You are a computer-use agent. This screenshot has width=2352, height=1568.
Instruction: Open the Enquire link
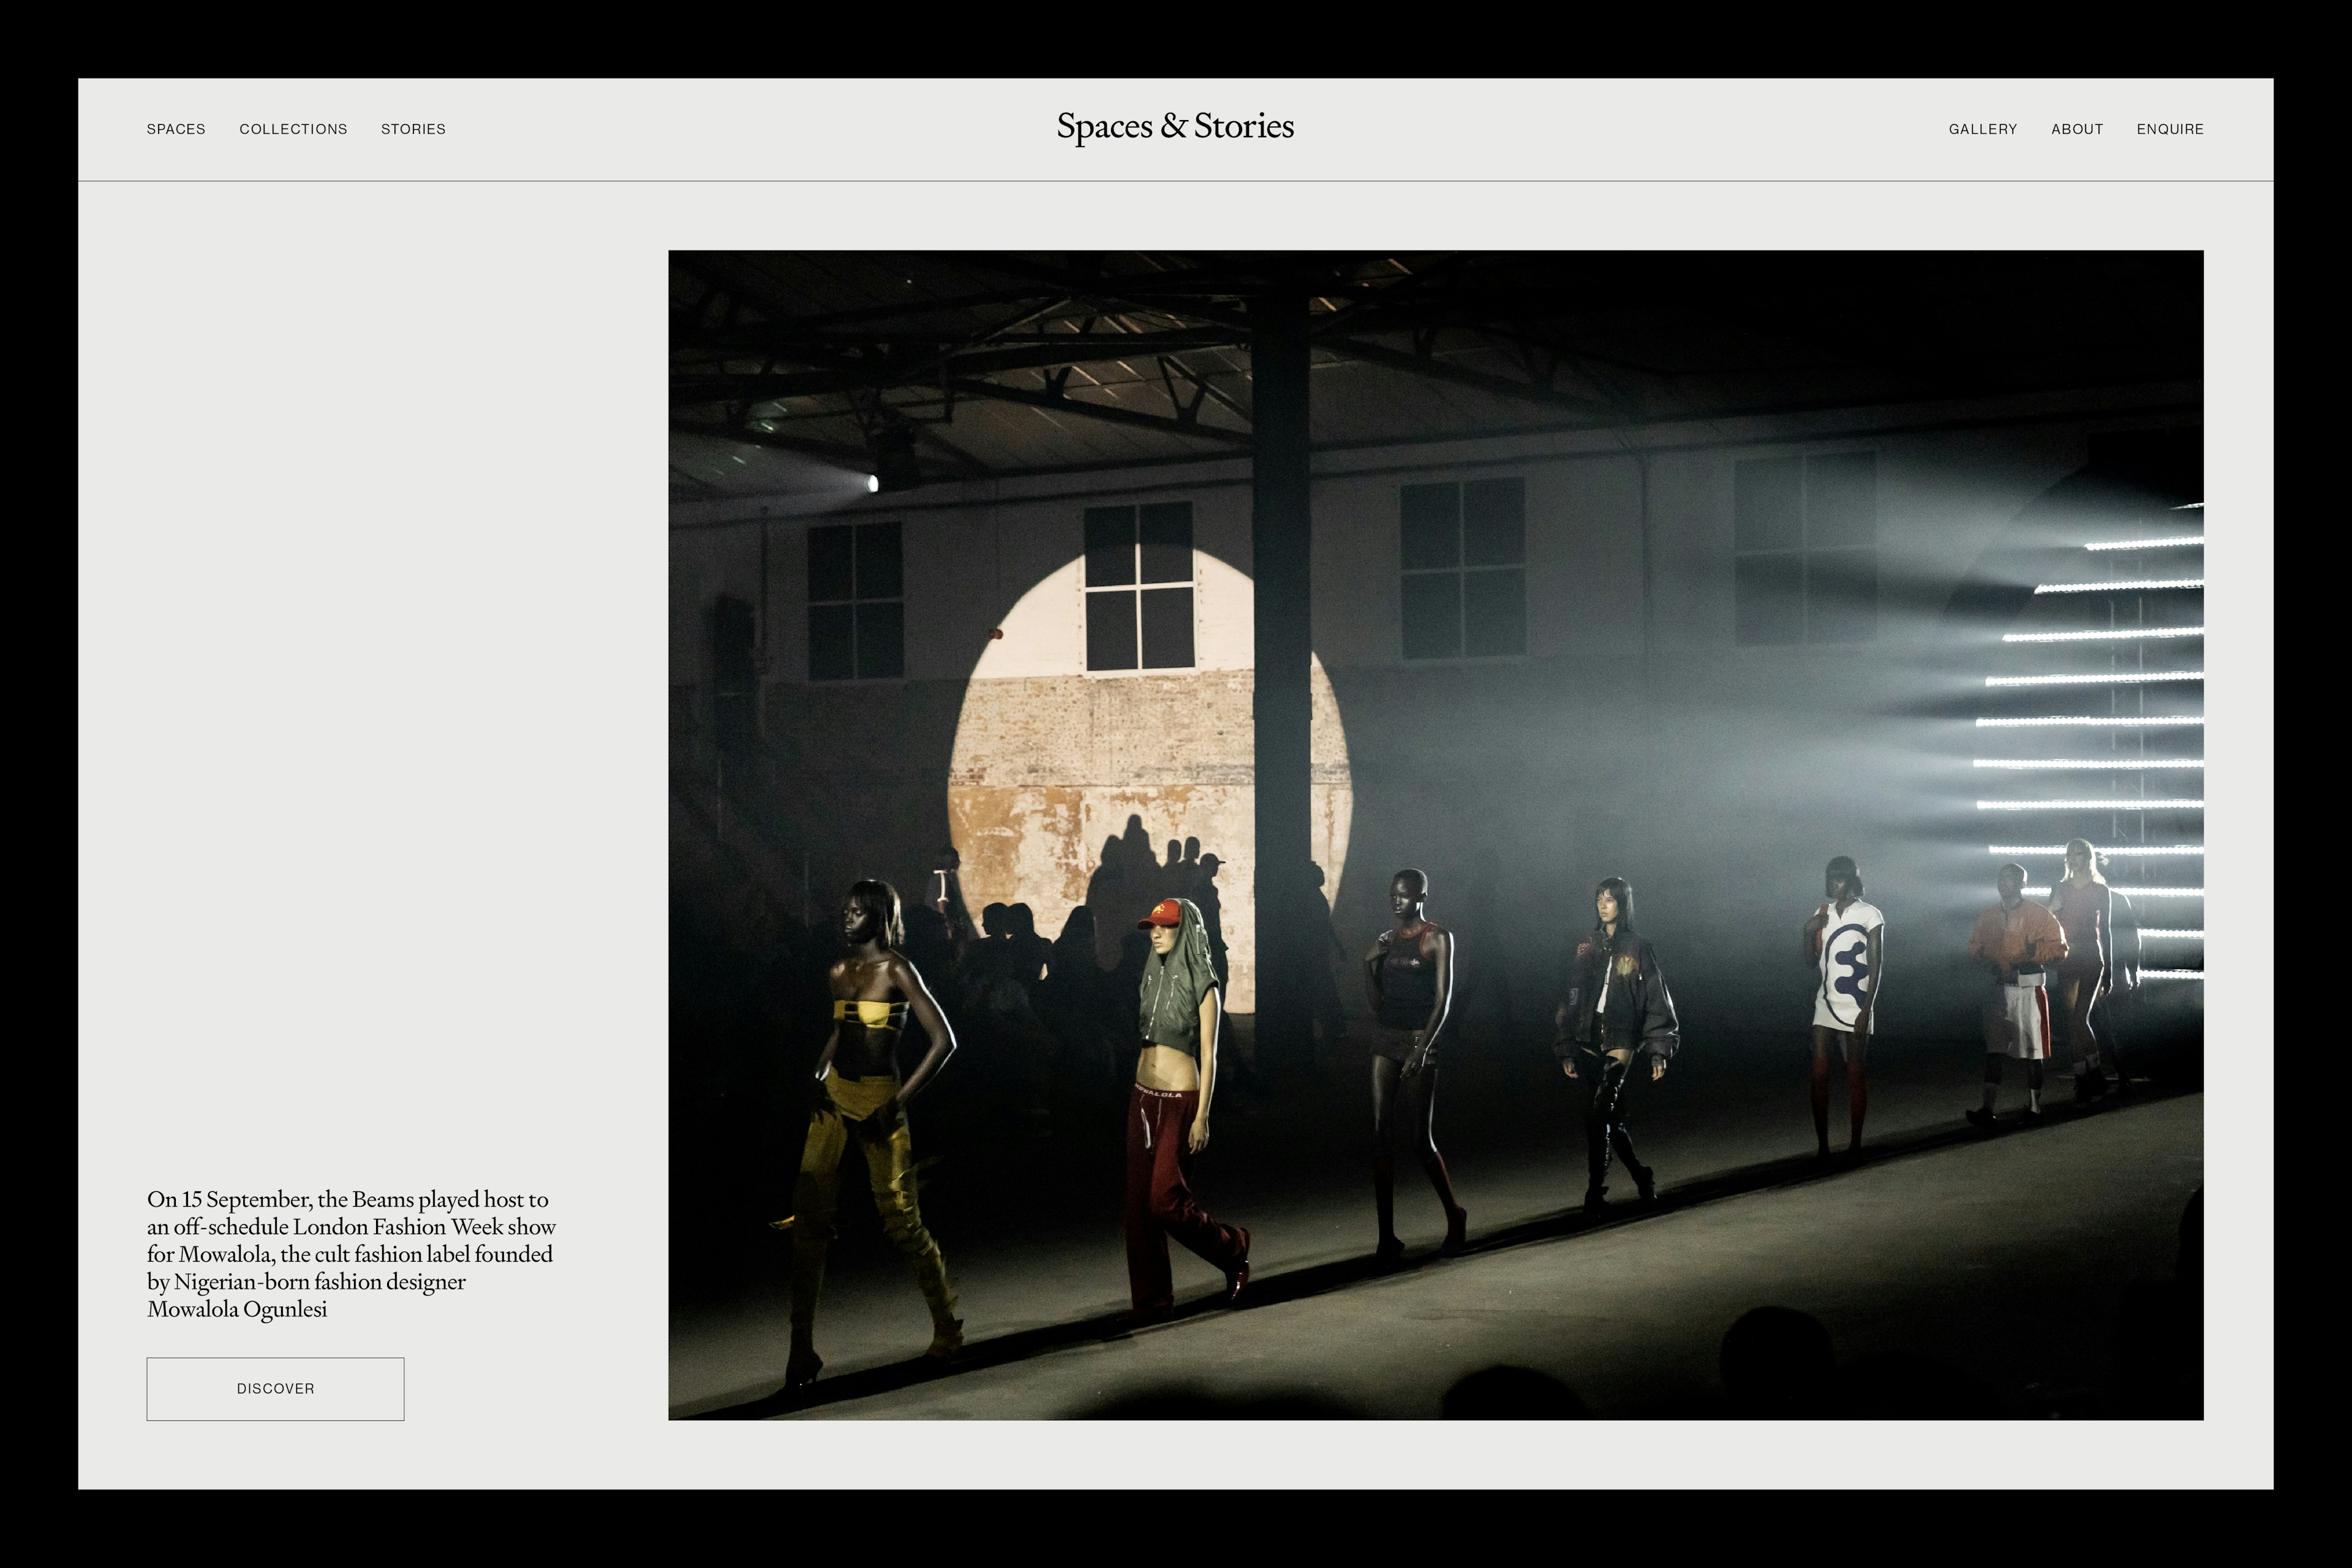[2170, 129]
